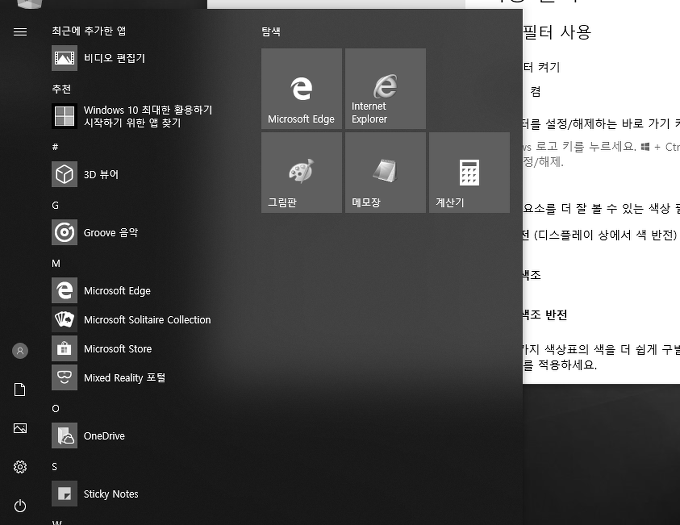Image resolution: width=680 pixels, height=525 pixels.
Task: Select the M letter group header
Action: (x=56, y=263)
